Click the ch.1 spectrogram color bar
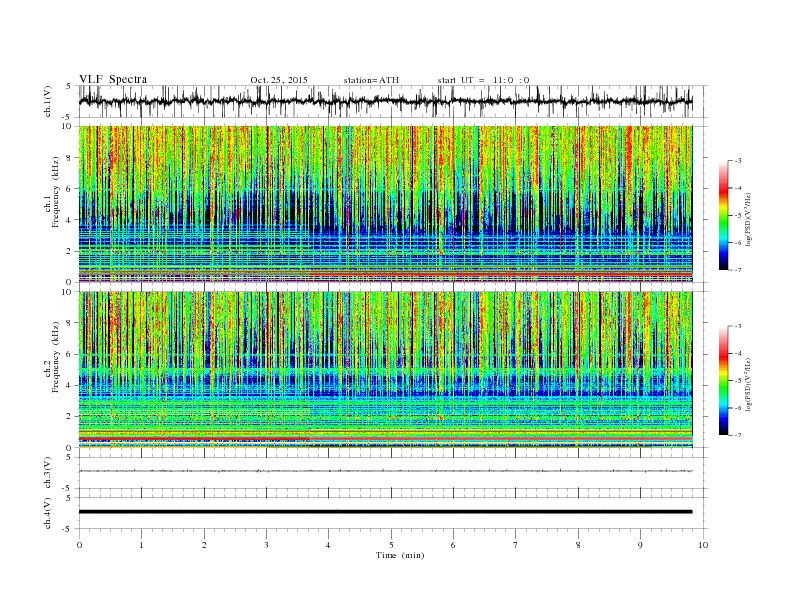 (x=723, y=215)
